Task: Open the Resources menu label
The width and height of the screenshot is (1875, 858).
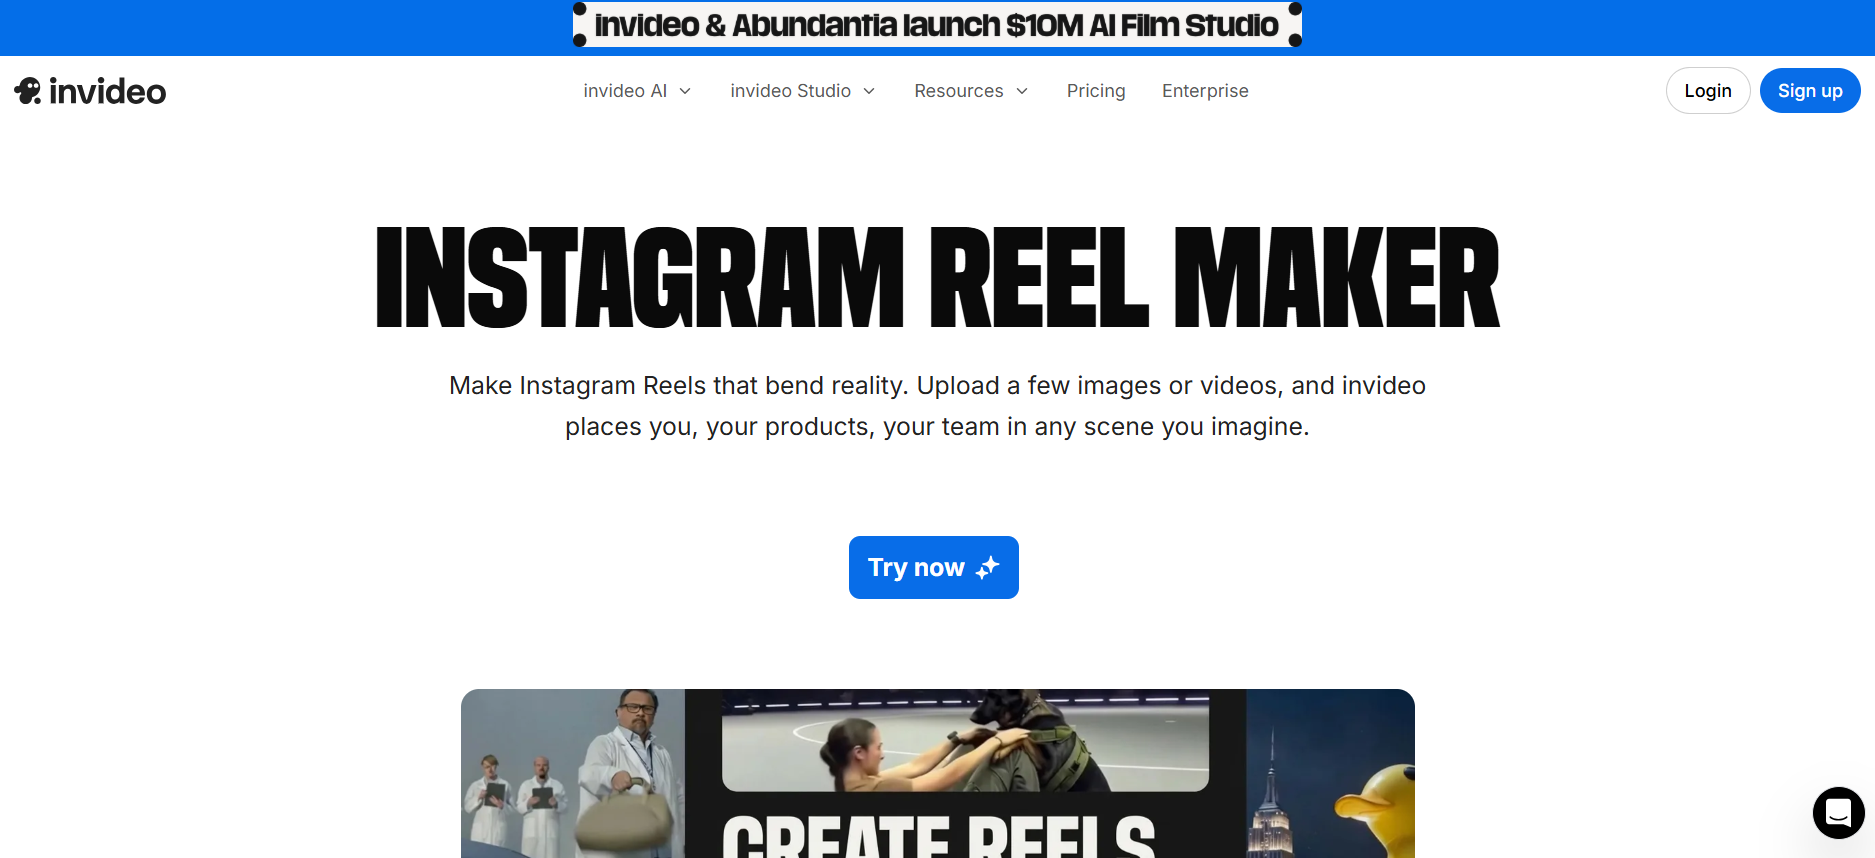Action: tap(959, 91)
